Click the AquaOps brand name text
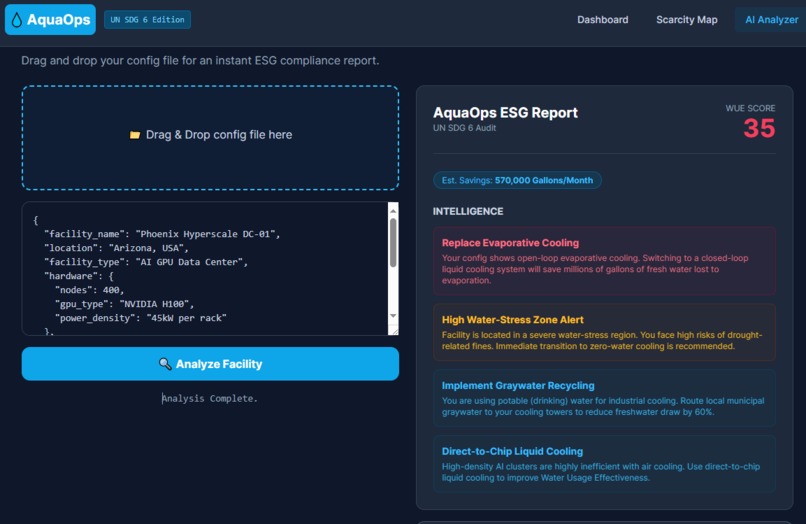This screenshot has width=806, height=524. pyautogui.click(x=59, y=20)
